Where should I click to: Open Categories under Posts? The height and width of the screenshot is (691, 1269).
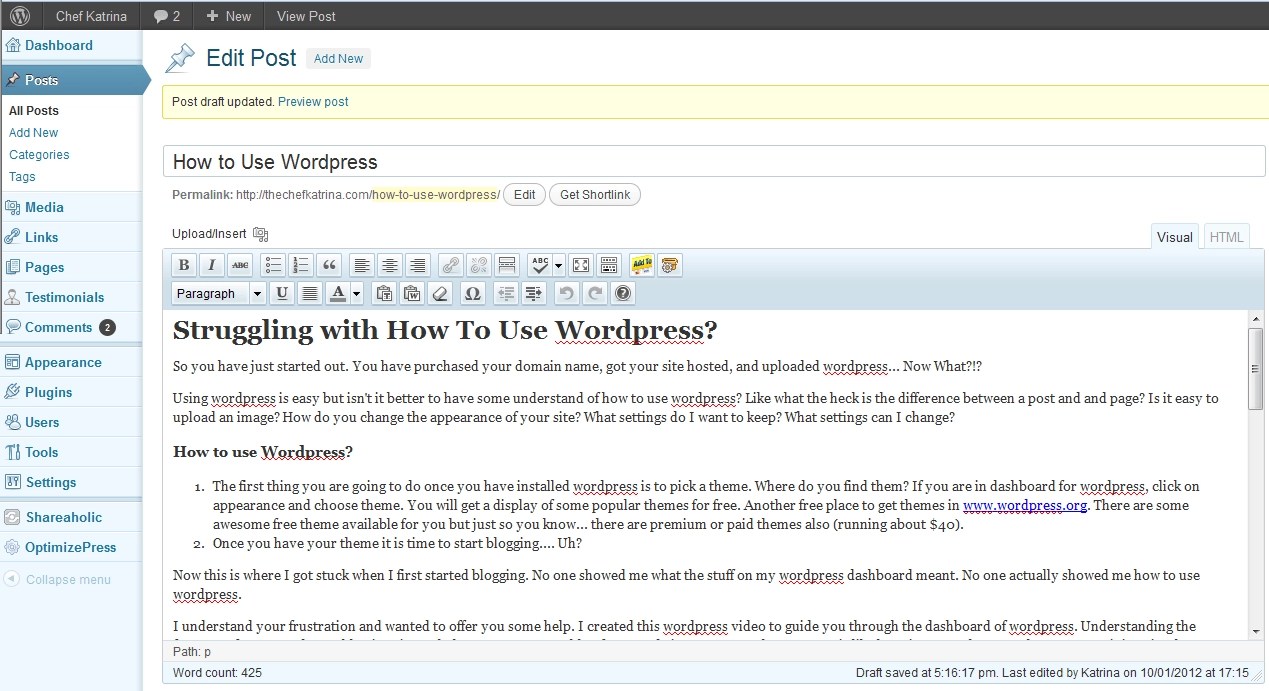39,155
